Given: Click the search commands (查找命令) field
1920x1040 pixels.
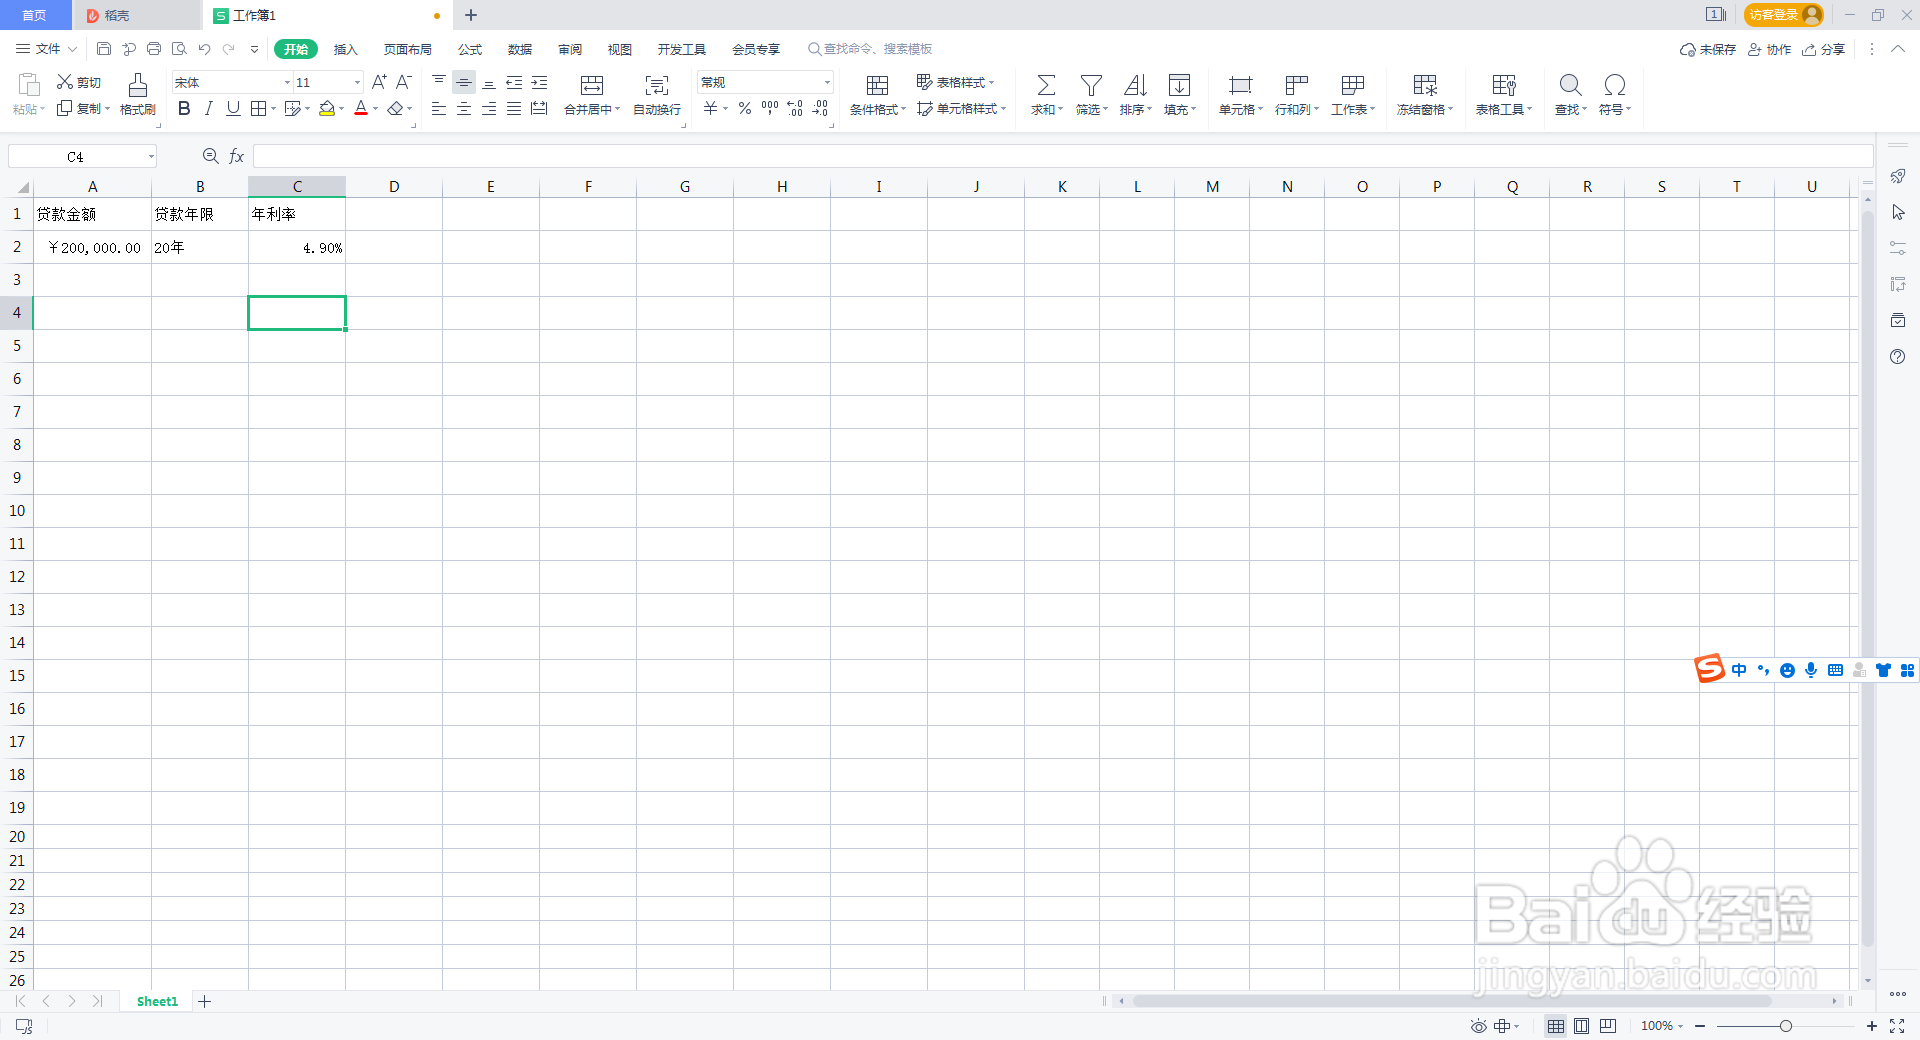Looking at the screenshot, I should 870,49.
